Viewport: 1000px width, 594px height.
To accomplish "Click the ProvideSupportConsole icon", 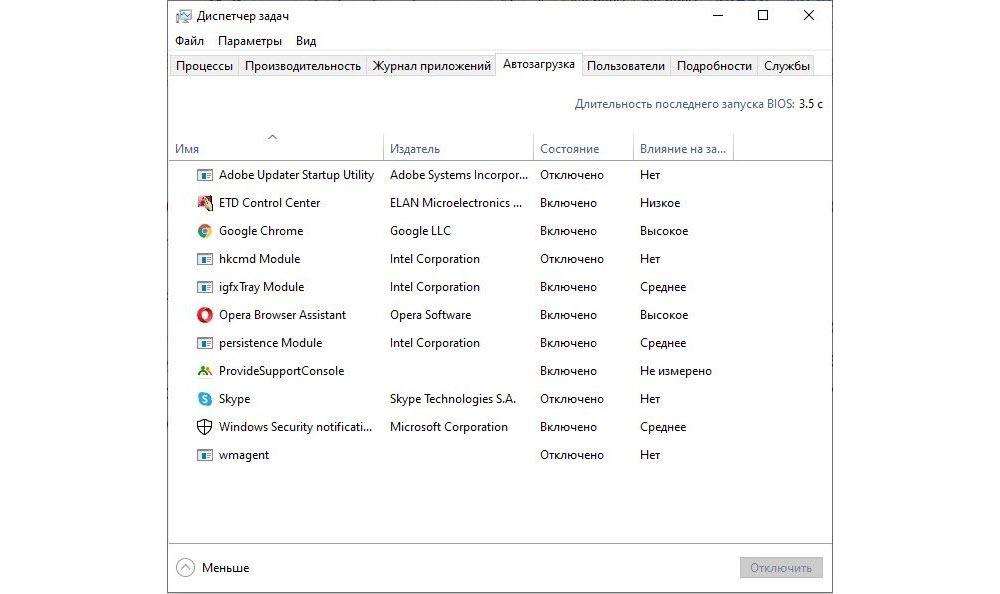I will (x=204, y=371).
